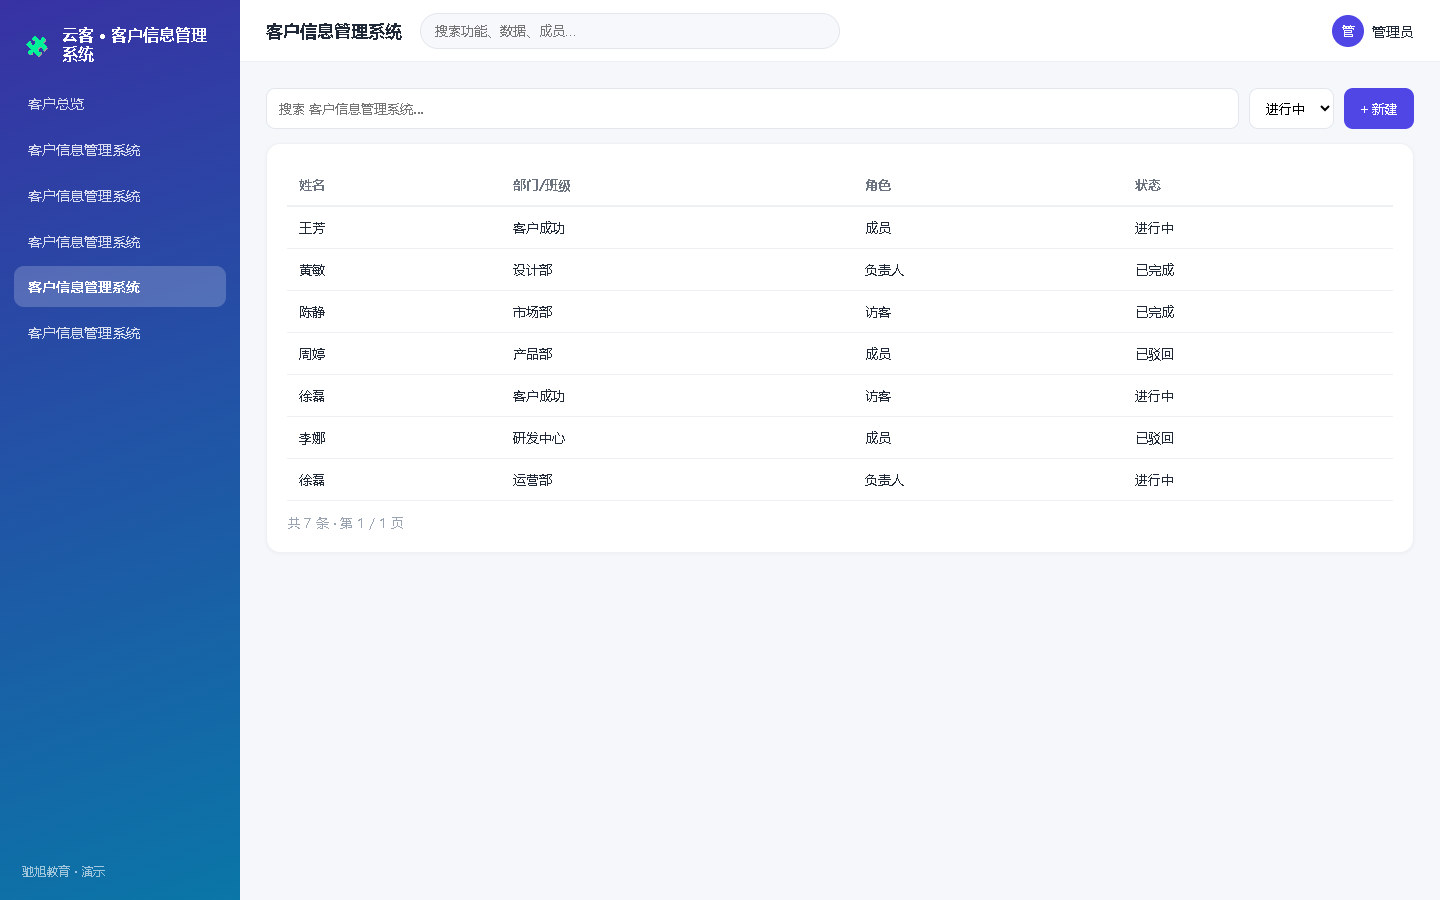Select 徐磊 in the 运营部 row
1440x900 pixels.
[x=312, y=480]
